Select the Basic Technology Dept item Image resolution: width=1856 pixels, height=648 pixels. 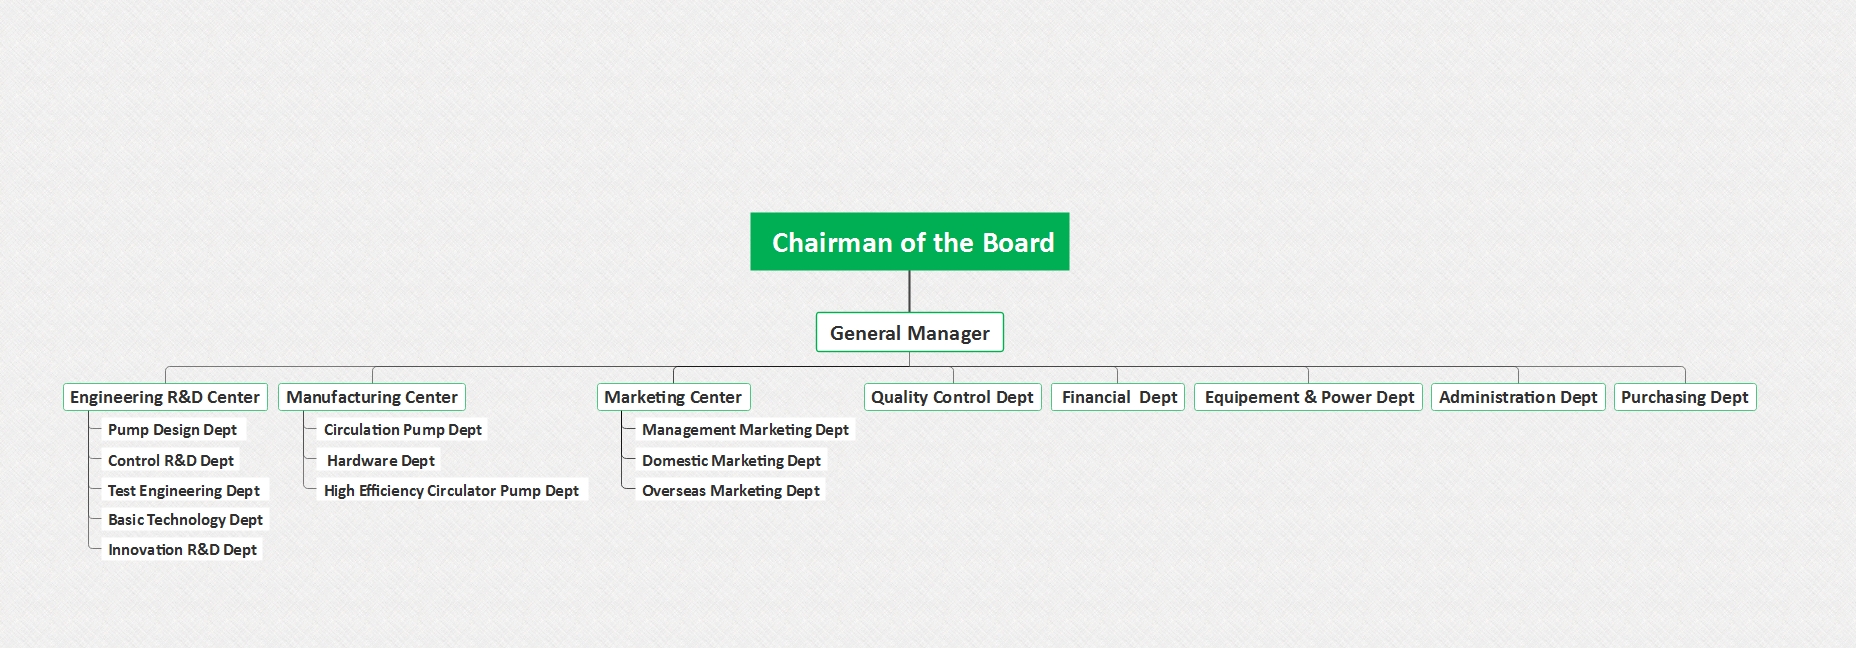coord(185,519)
